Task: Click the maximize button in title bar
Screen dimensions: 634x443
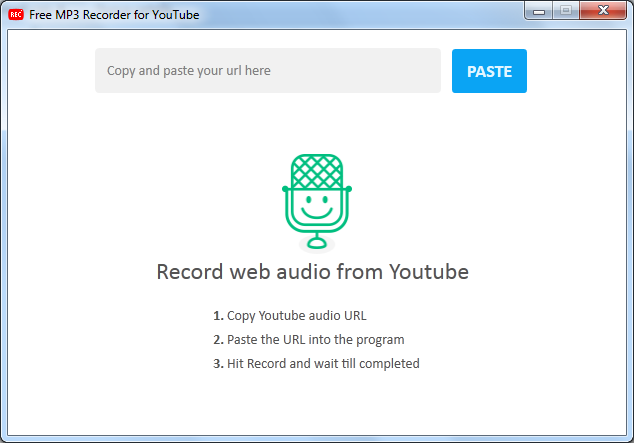Action: pos(566,11)
